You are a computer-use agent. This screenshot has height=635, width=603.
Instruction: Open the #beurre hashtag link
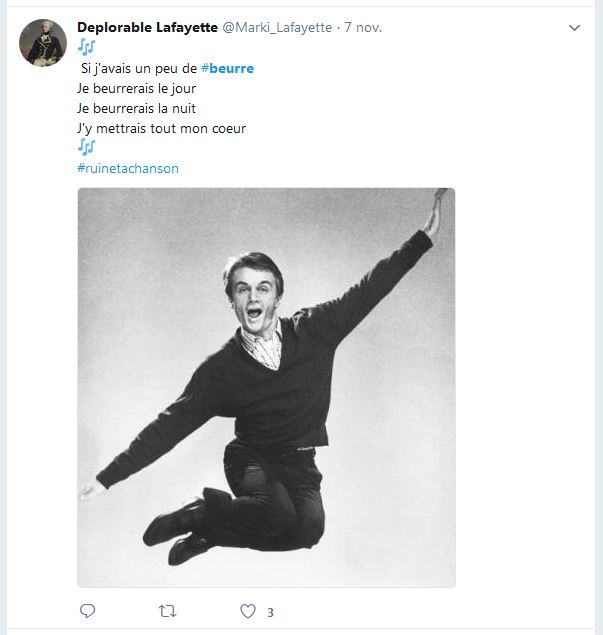coord(227,68)
